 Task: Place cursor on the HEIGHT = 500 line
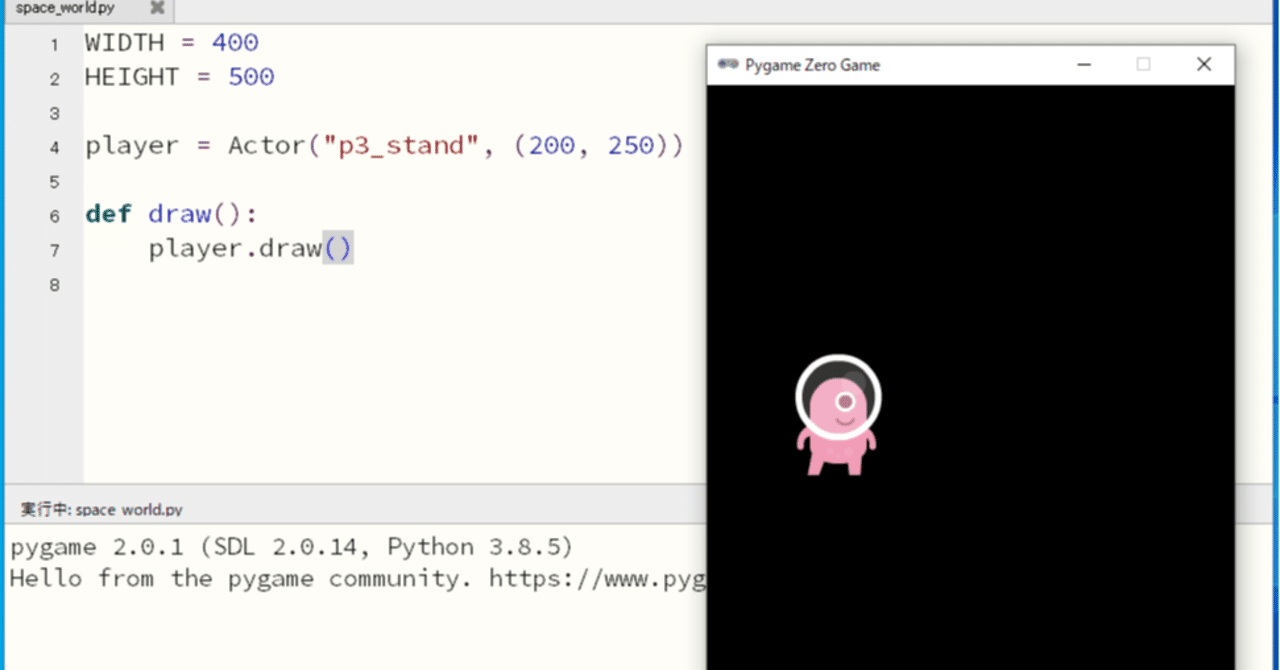click(180, 77)
